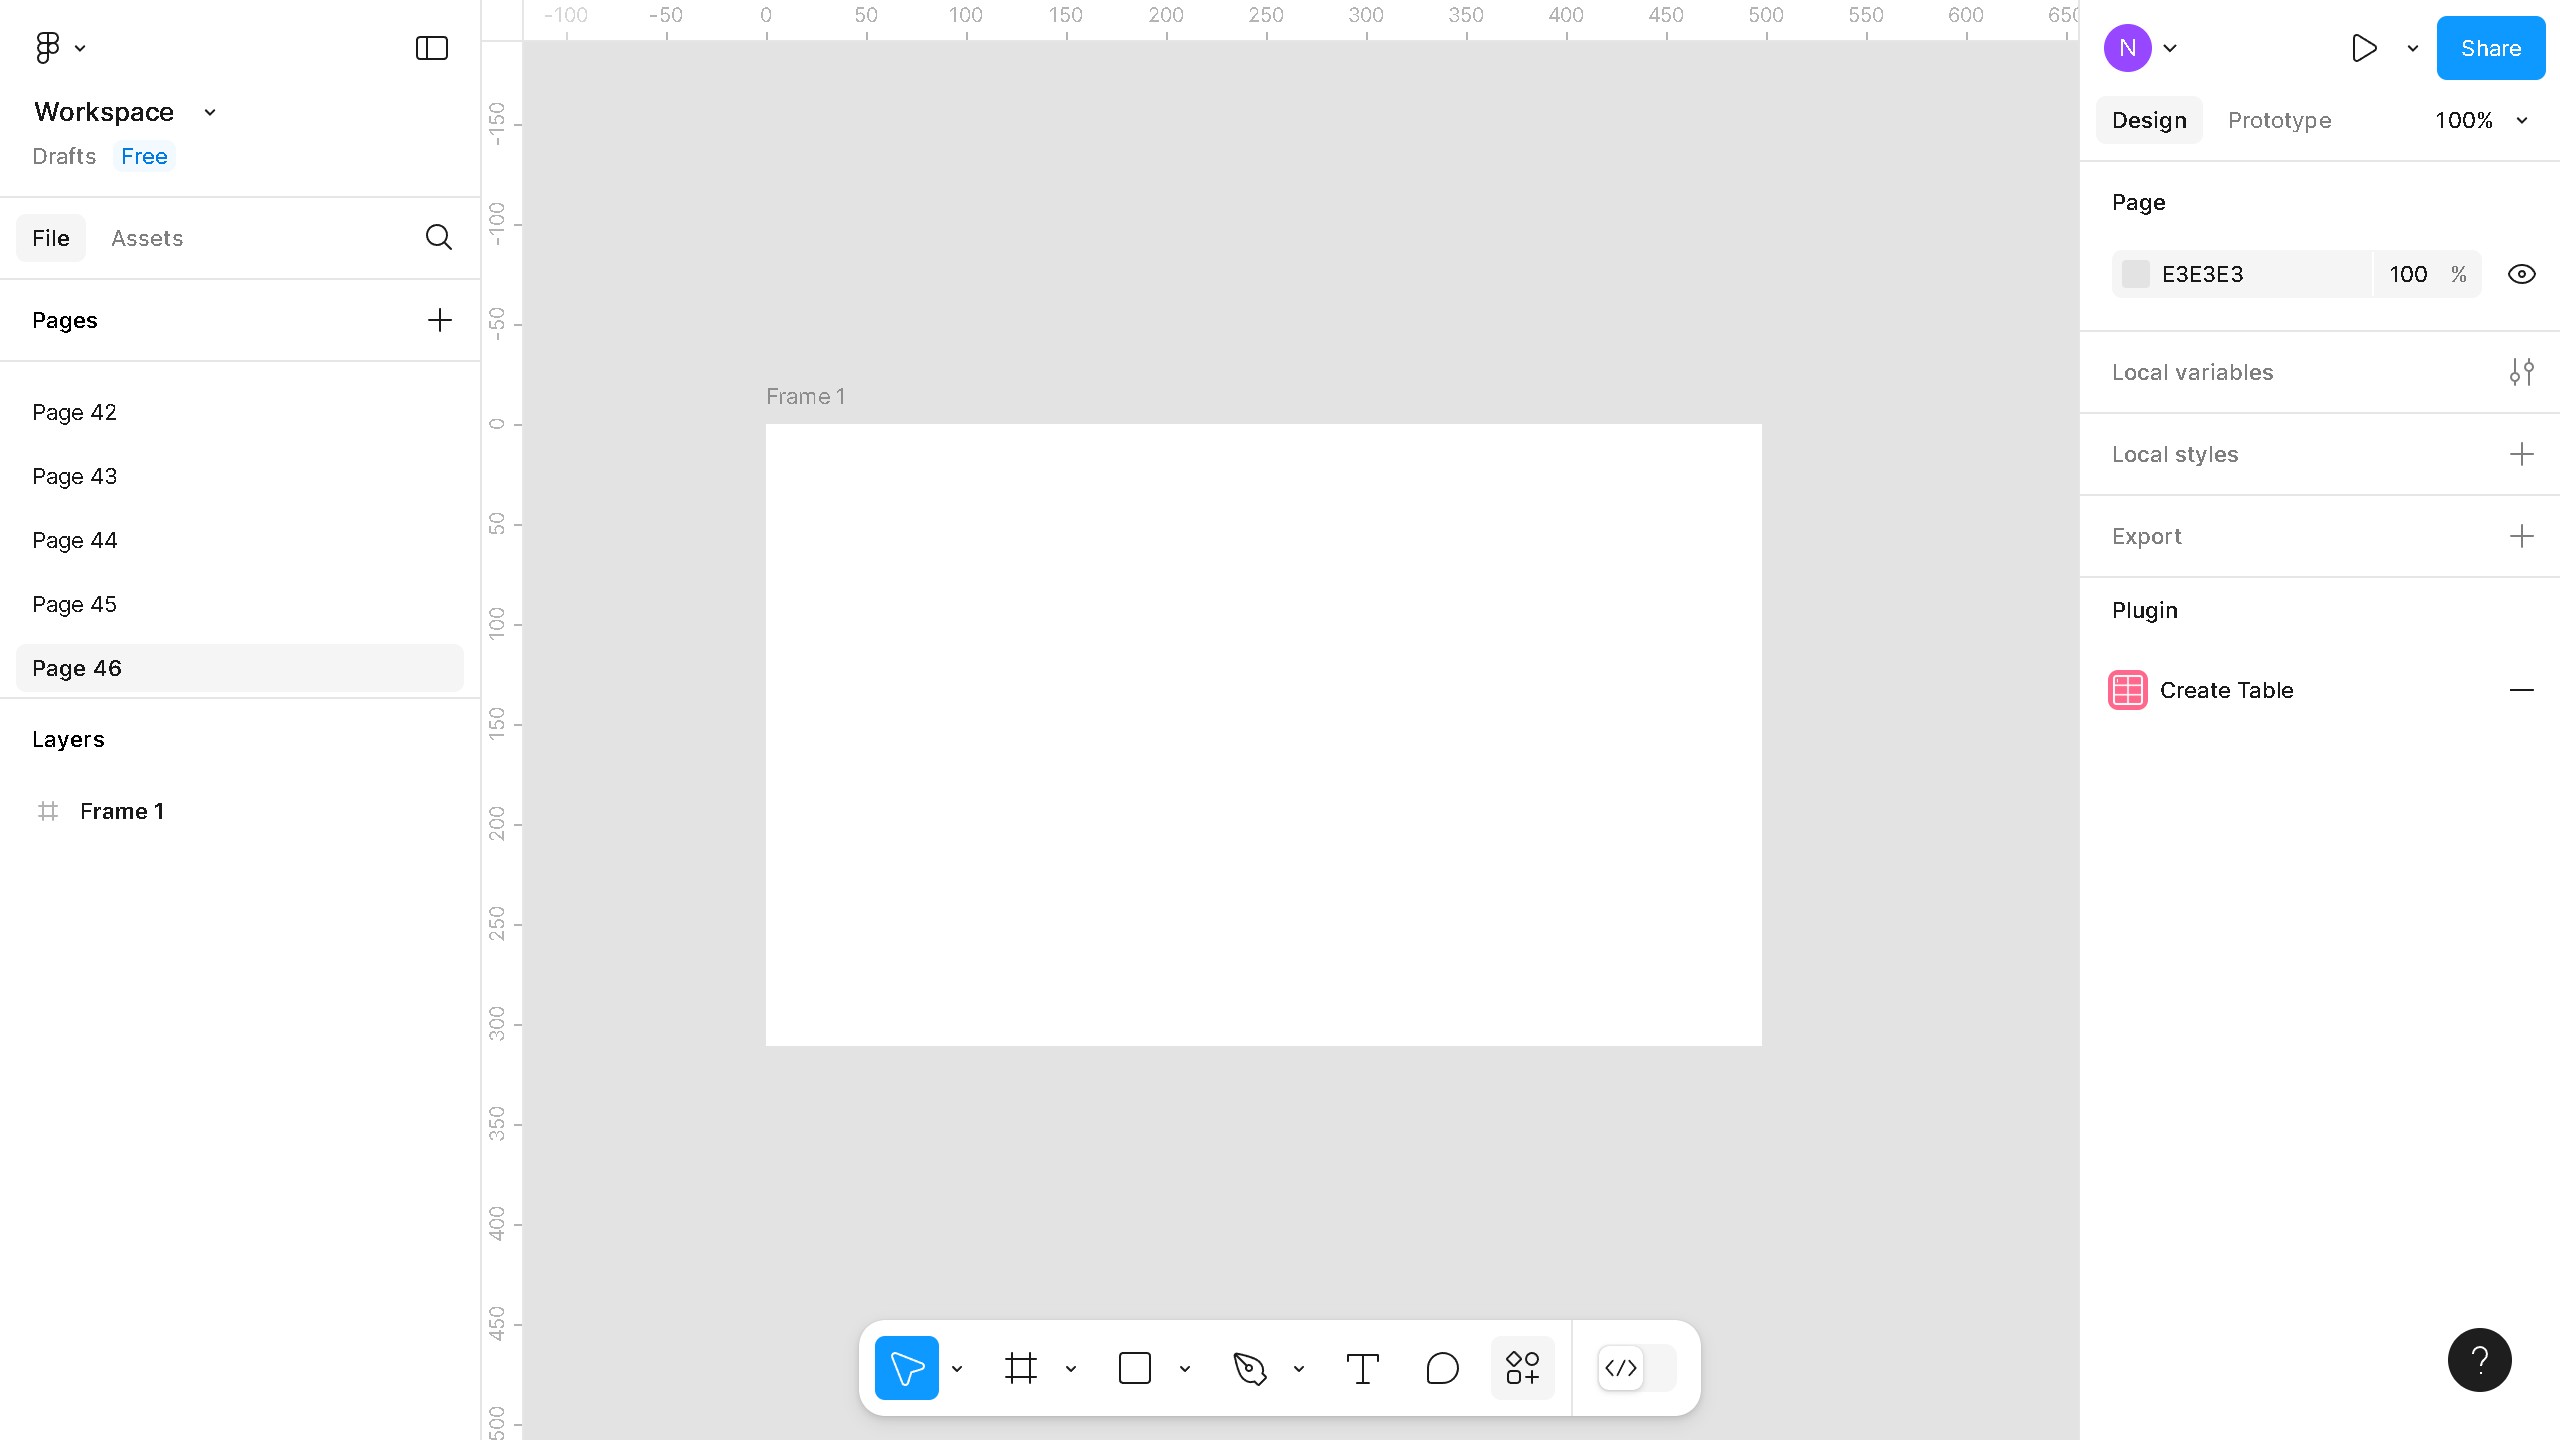Select the Rectangle tool
Screen dimensions: 2560x1440
pos(1135,1367)
